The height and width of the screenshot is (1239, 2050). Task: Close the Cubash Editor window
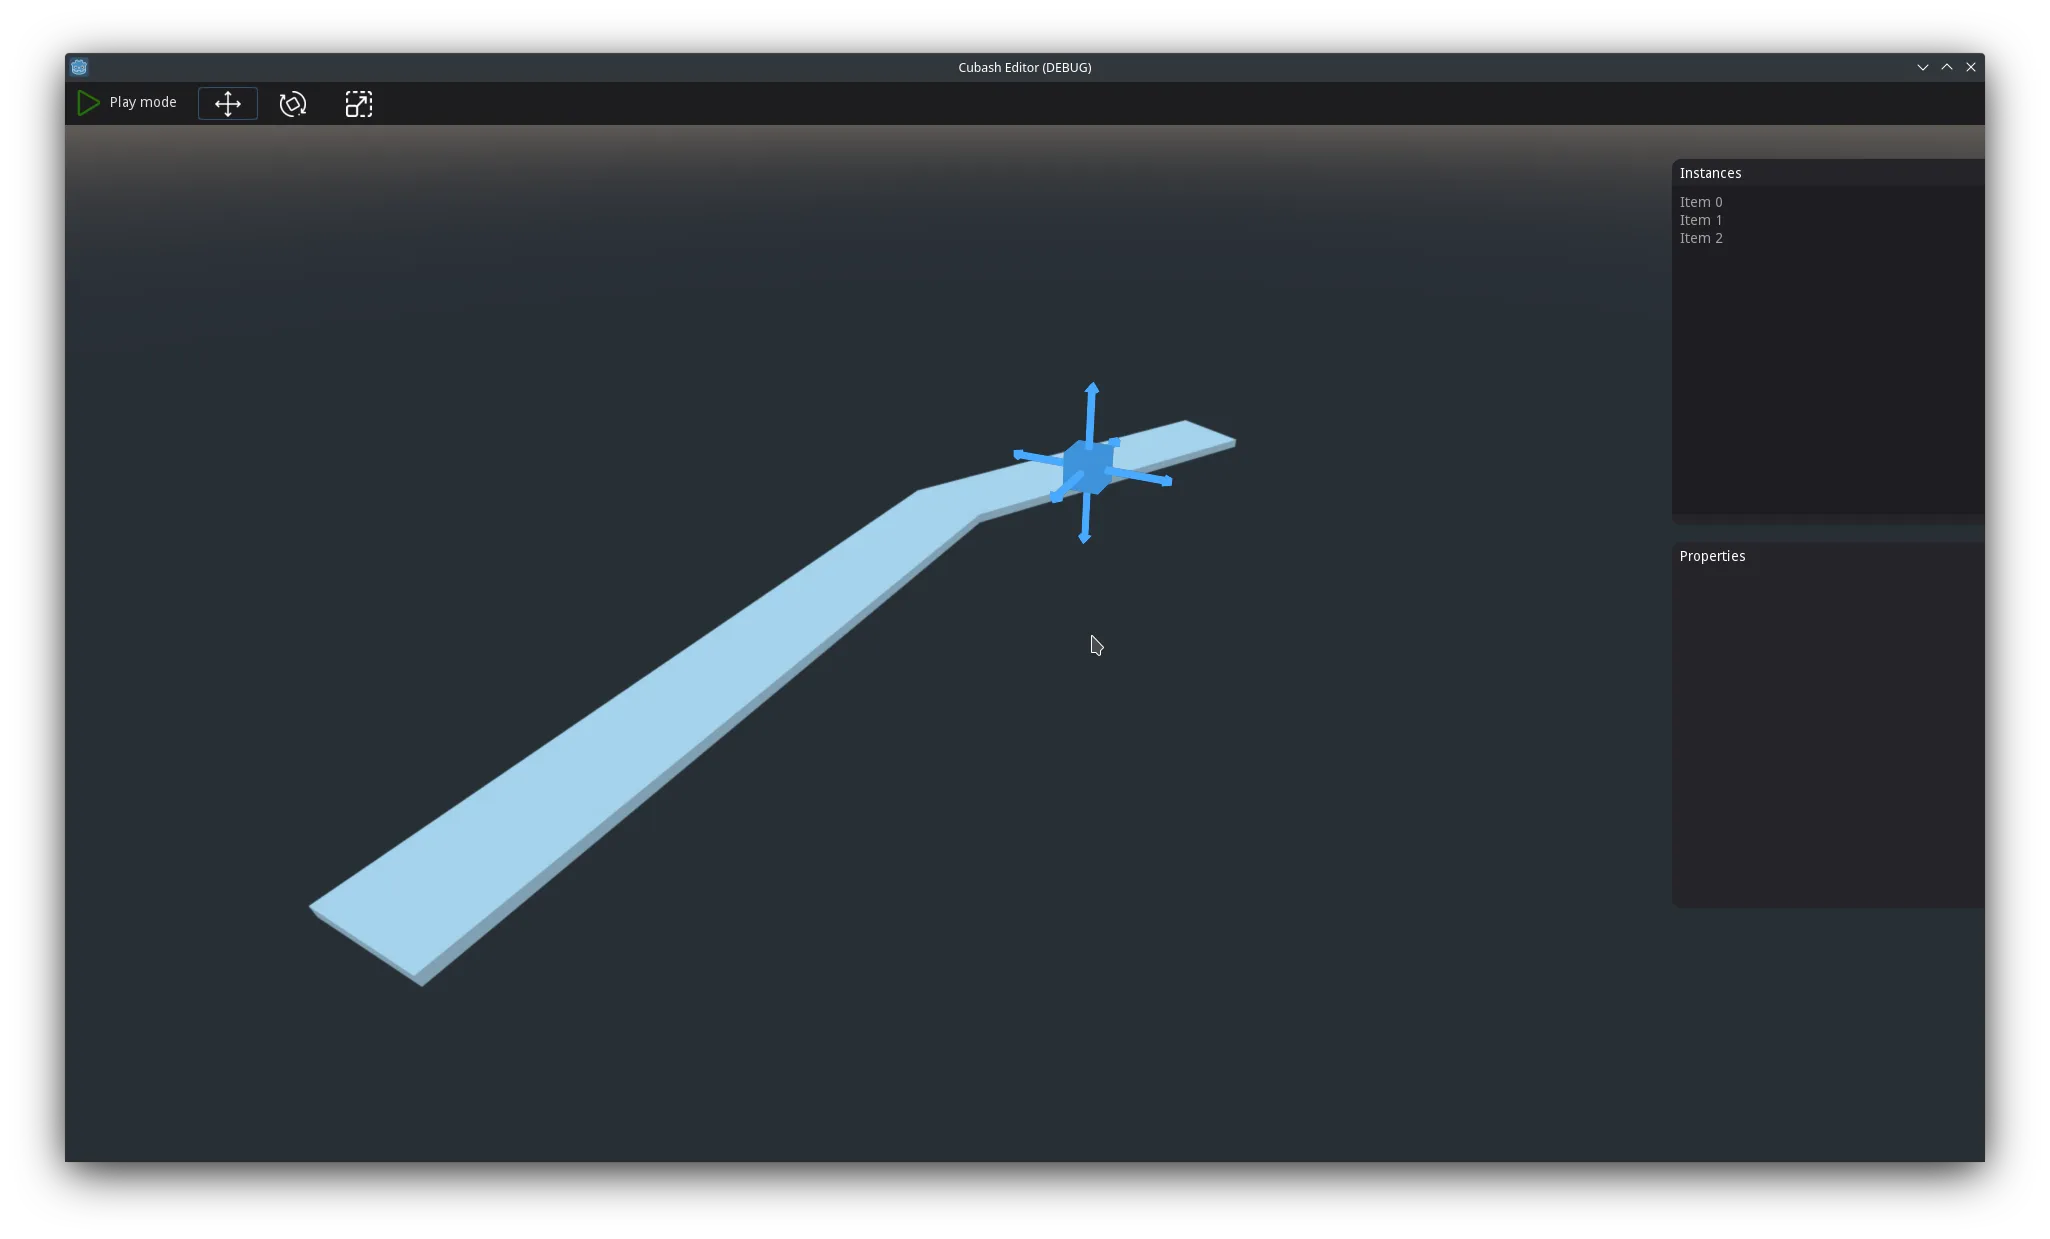tap(1970, 67)
